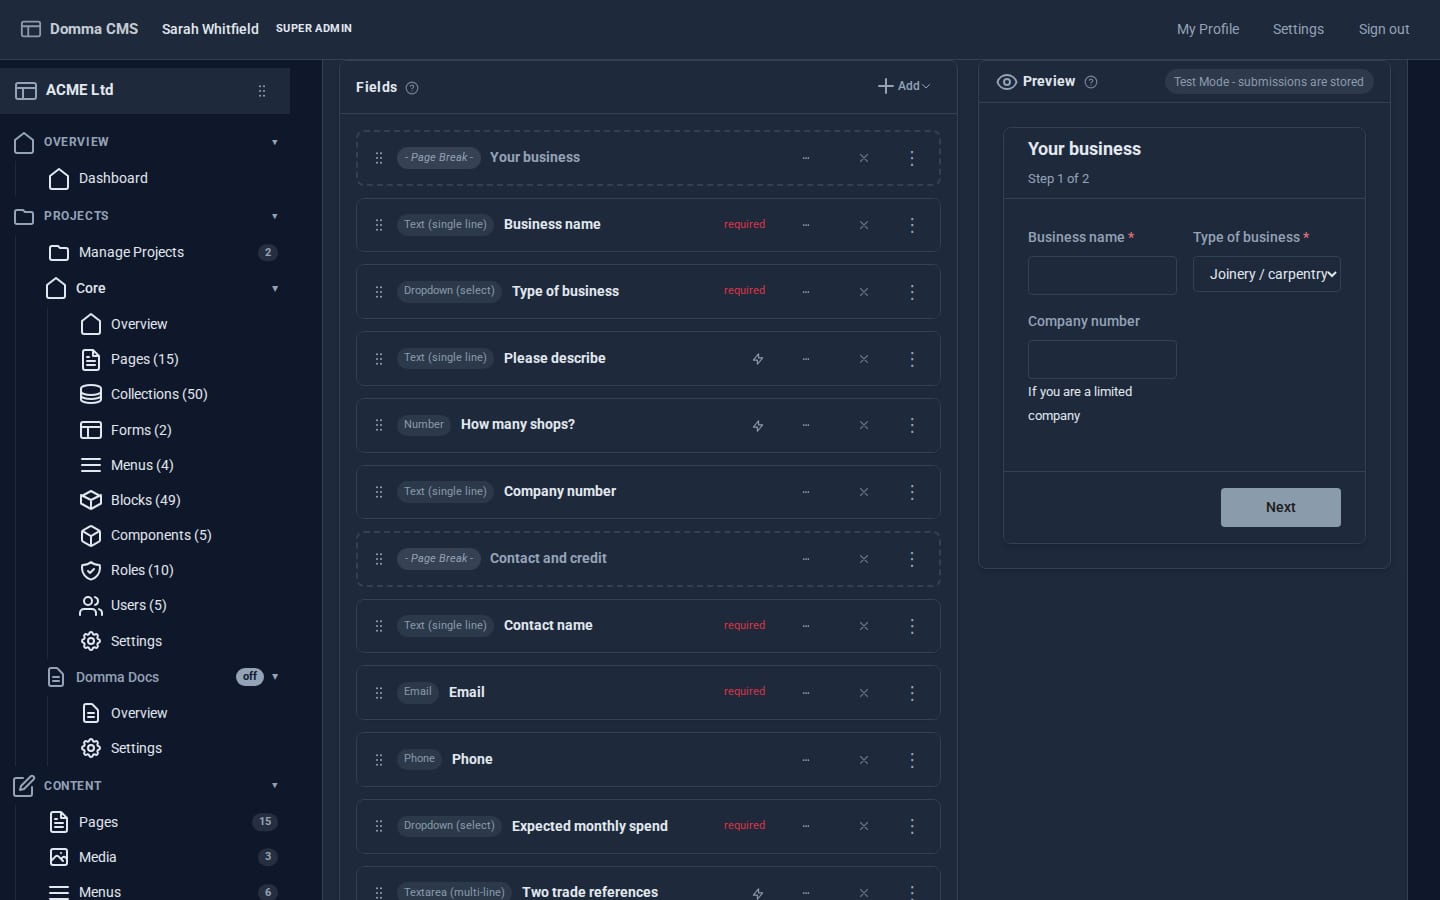Toggle the Domma Docs off switch
Screen dimensions: 1440x900
250,677
